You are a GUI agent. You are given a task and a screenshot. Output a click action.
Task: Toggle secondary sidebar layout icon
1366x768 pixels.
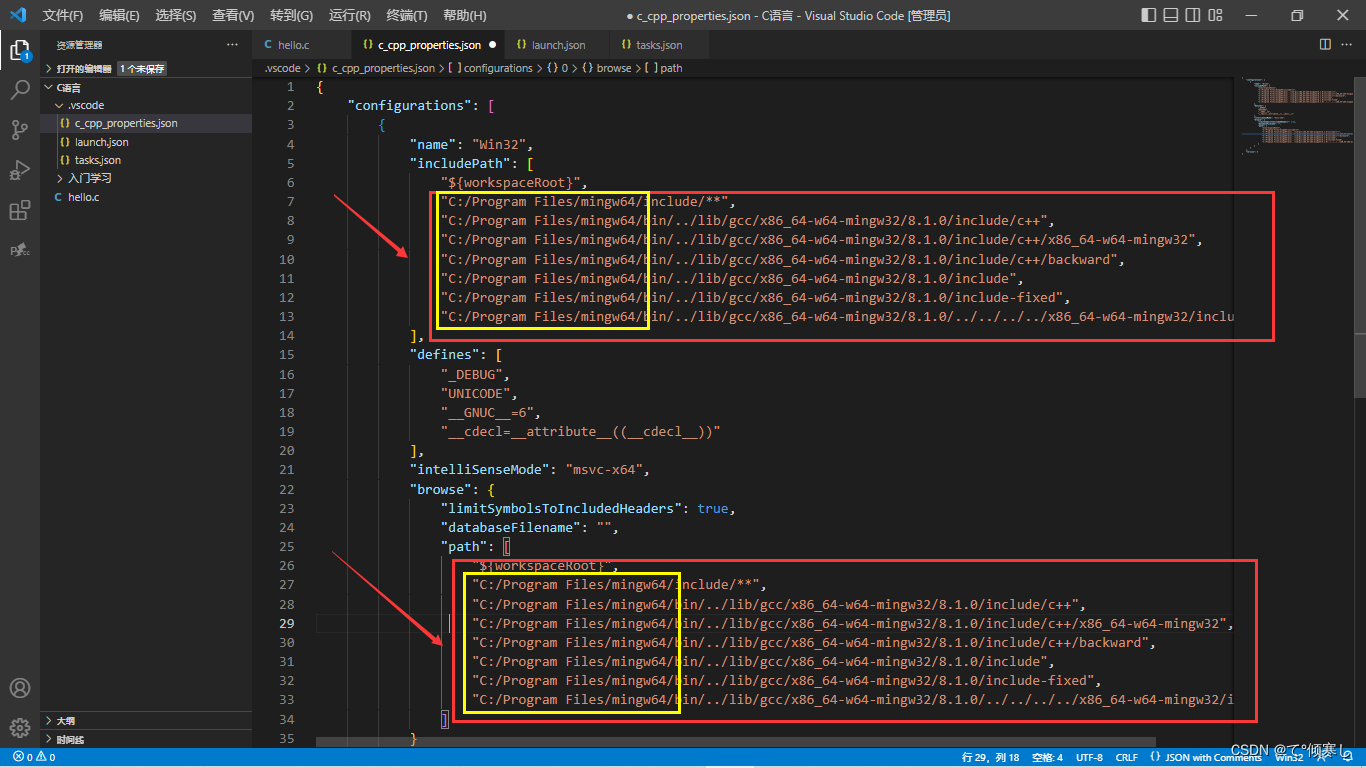coord(1192,15)
